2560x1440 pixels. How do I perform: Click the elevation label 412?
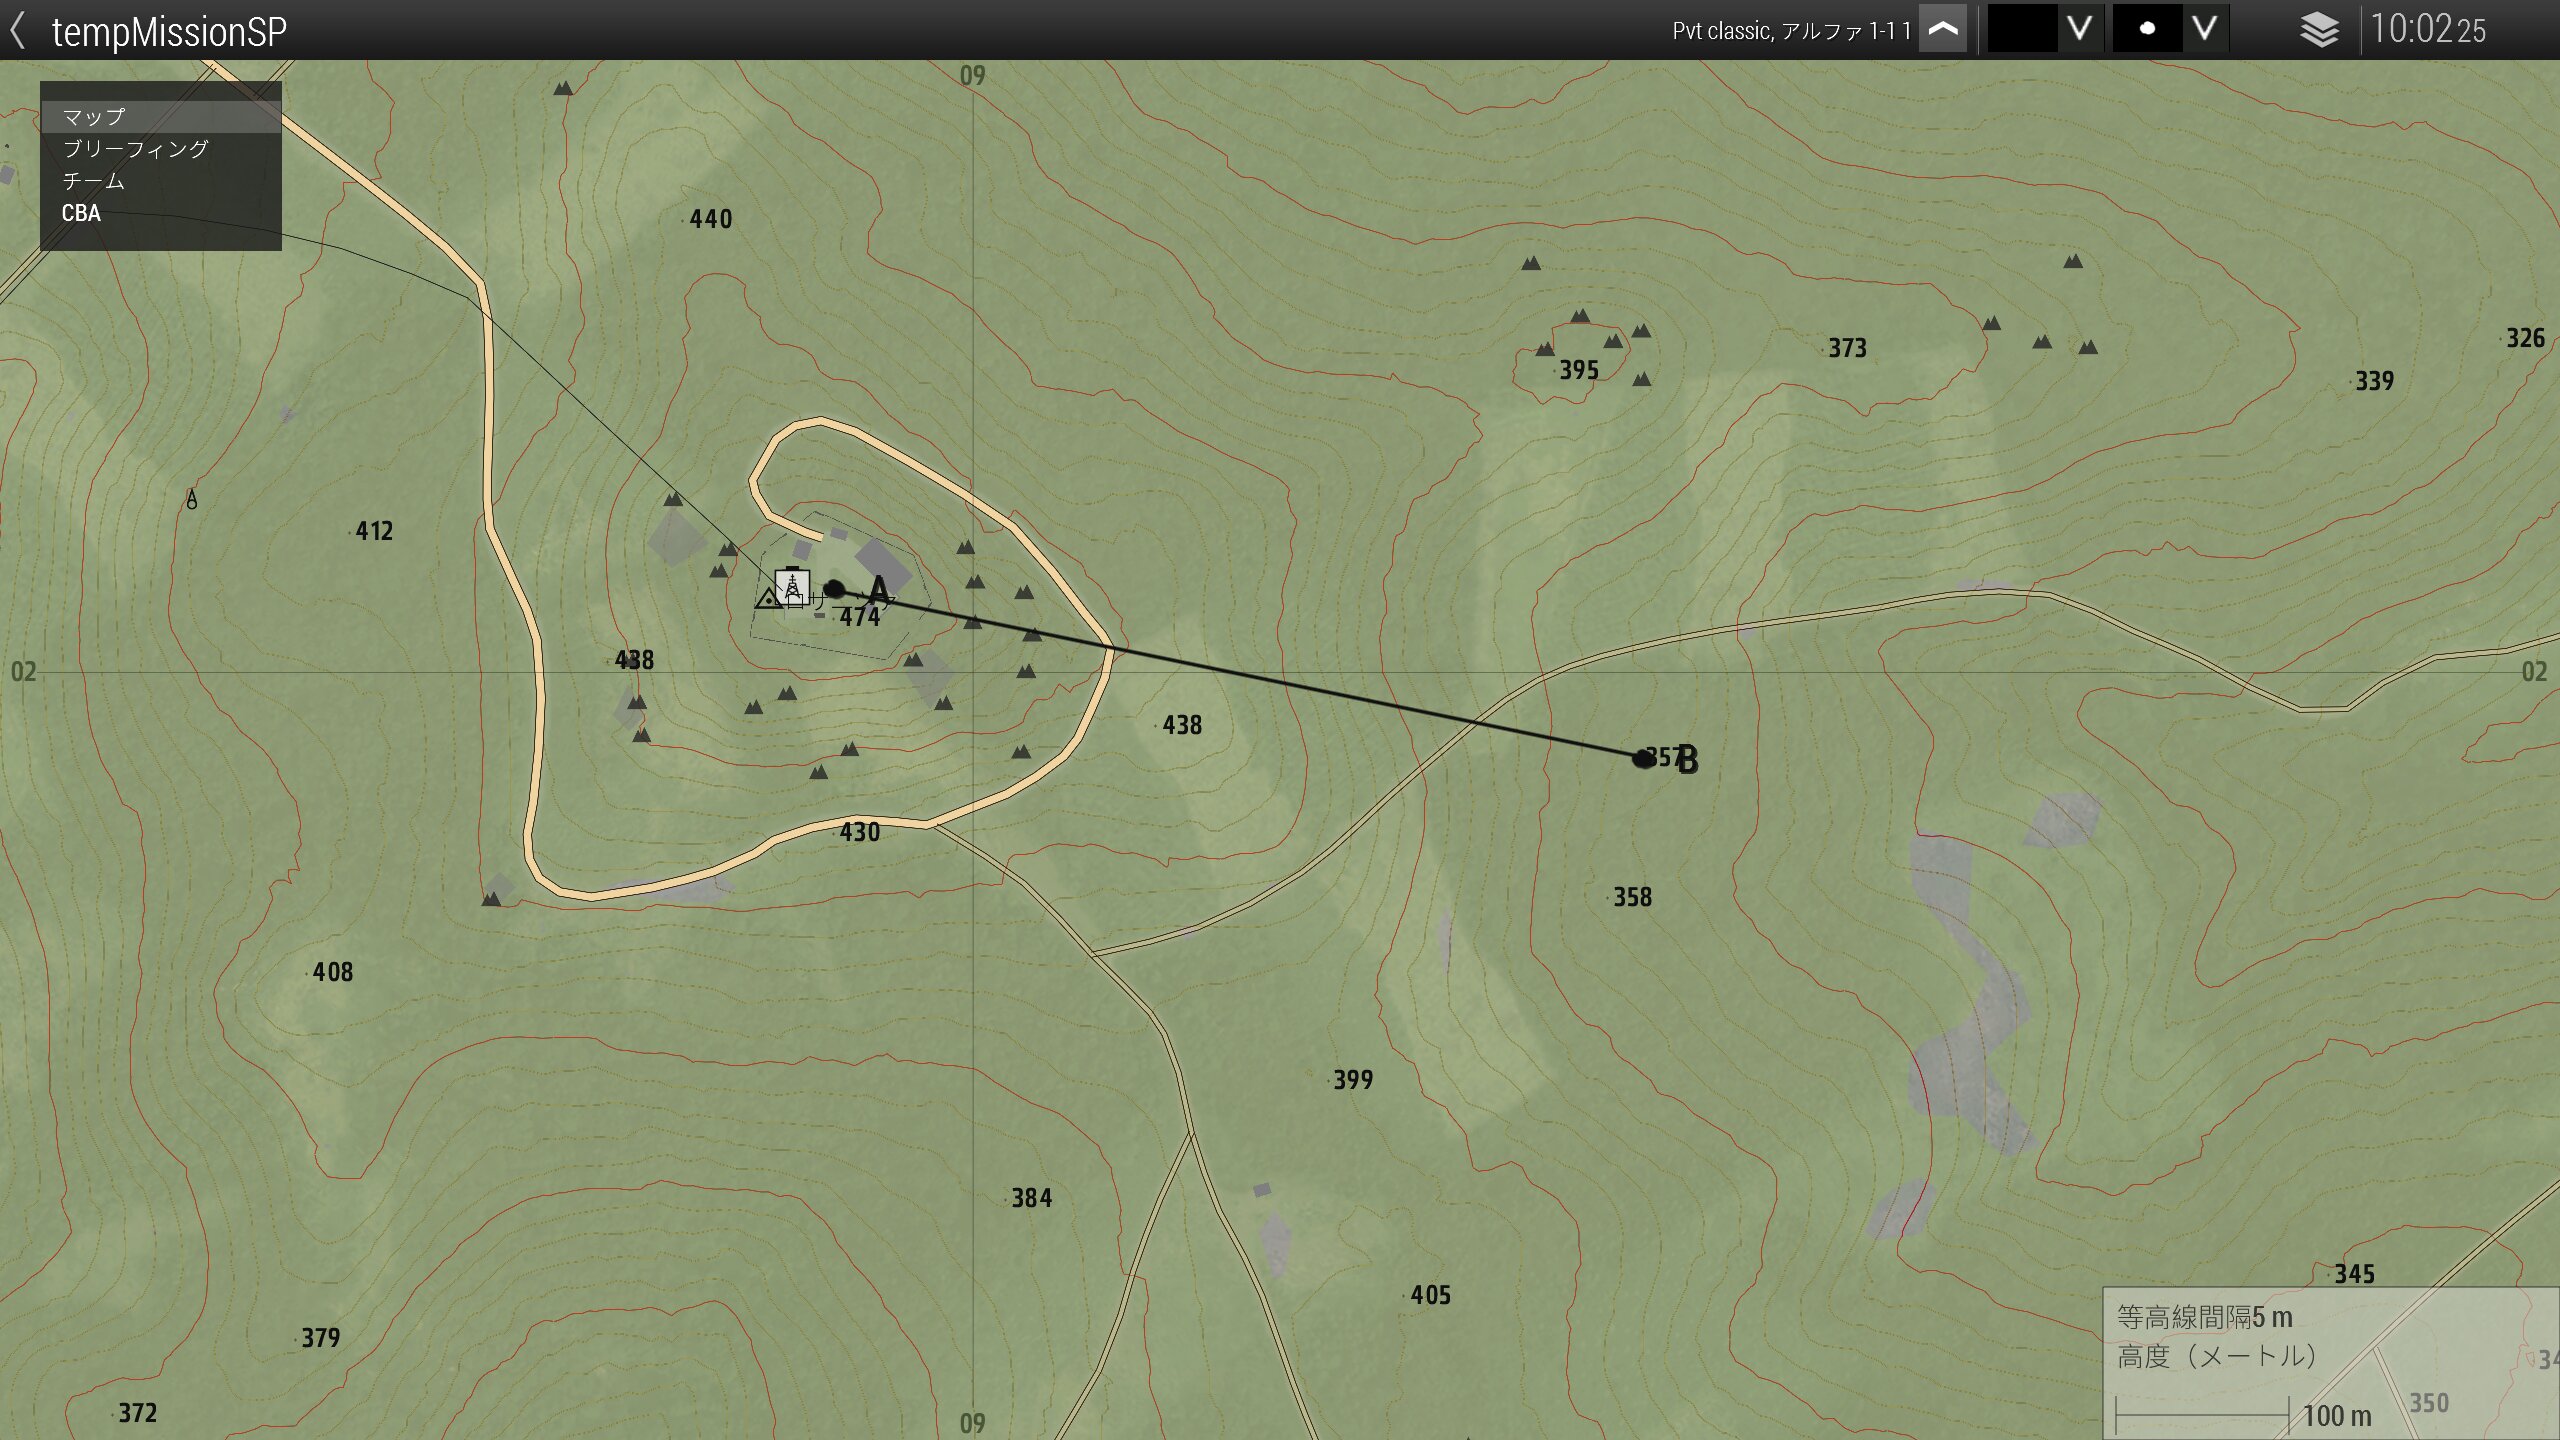(374, 531)
